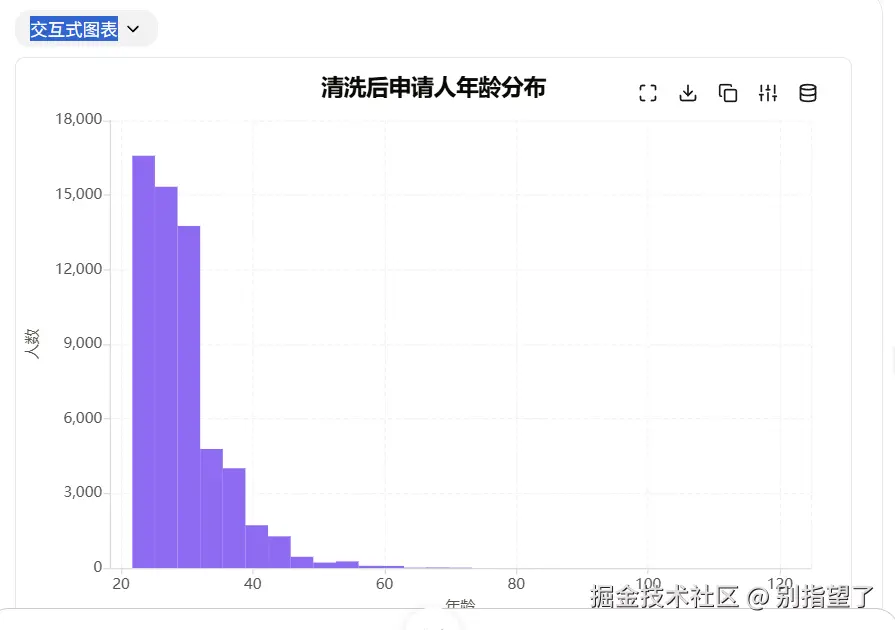Click y-axis label 12,000

[x=79, y=269]
